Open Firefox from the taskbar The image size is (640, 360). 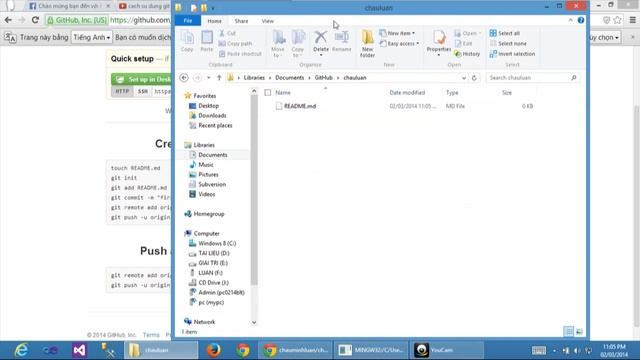(213, 350)
